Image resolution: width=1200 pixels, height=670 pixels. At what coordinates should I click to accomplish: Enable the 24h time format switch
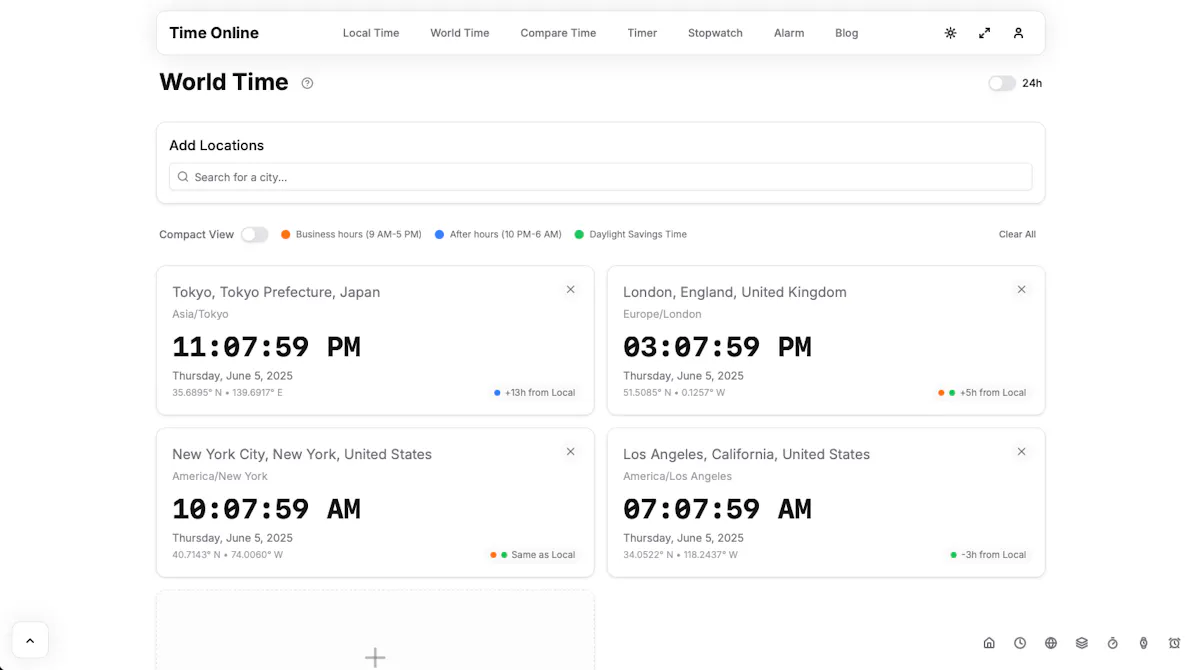click(x=1002, y=83)
